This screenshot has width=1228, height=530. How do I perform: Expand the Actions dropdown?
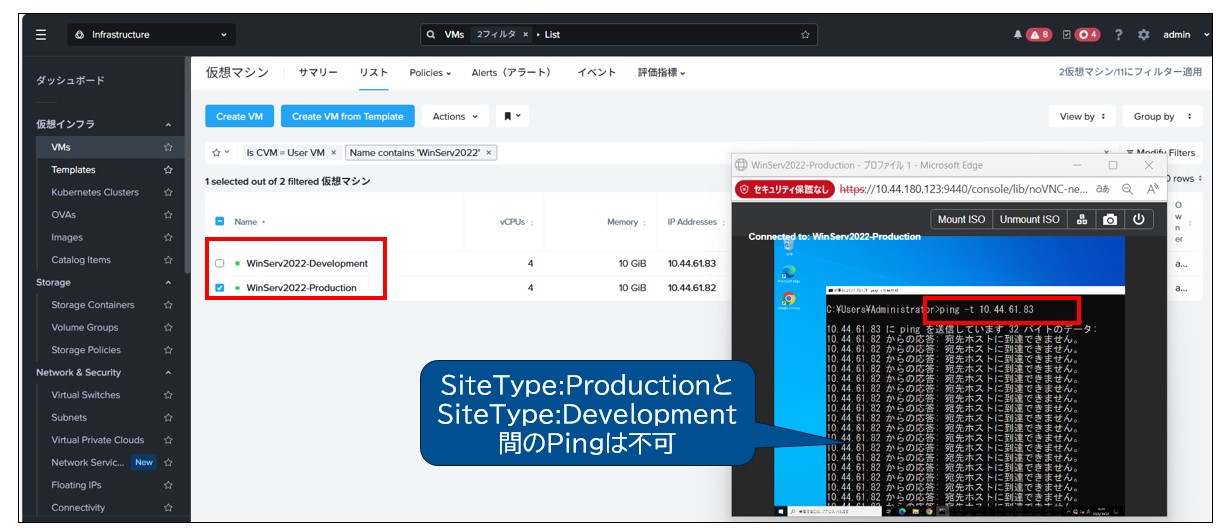[455, 117]
